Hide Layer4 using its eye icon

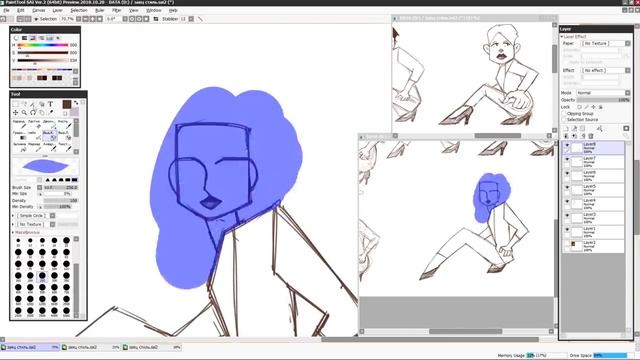567,201
